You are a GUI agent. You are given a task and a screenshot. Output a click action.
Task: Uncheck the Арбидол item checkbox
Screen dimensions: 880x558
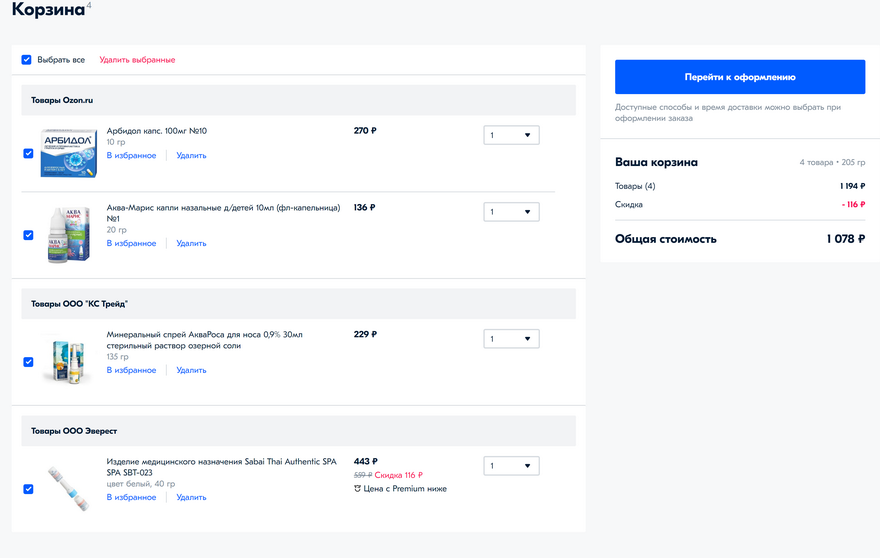click(28, 153)
